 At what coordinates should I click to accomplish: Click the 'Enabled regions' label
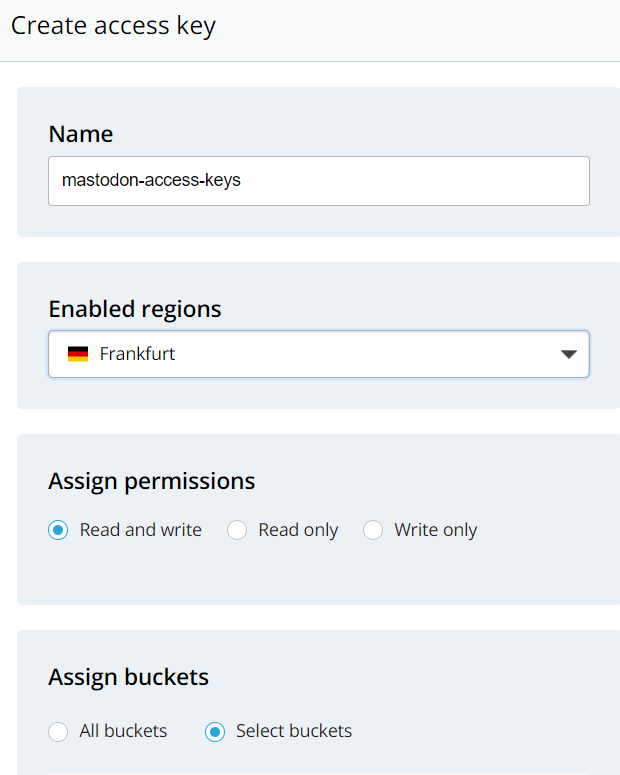point(135,309)
